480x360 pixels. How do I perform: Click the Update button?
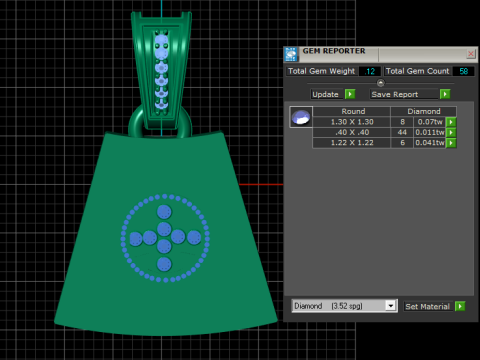[x=327, y=94]
